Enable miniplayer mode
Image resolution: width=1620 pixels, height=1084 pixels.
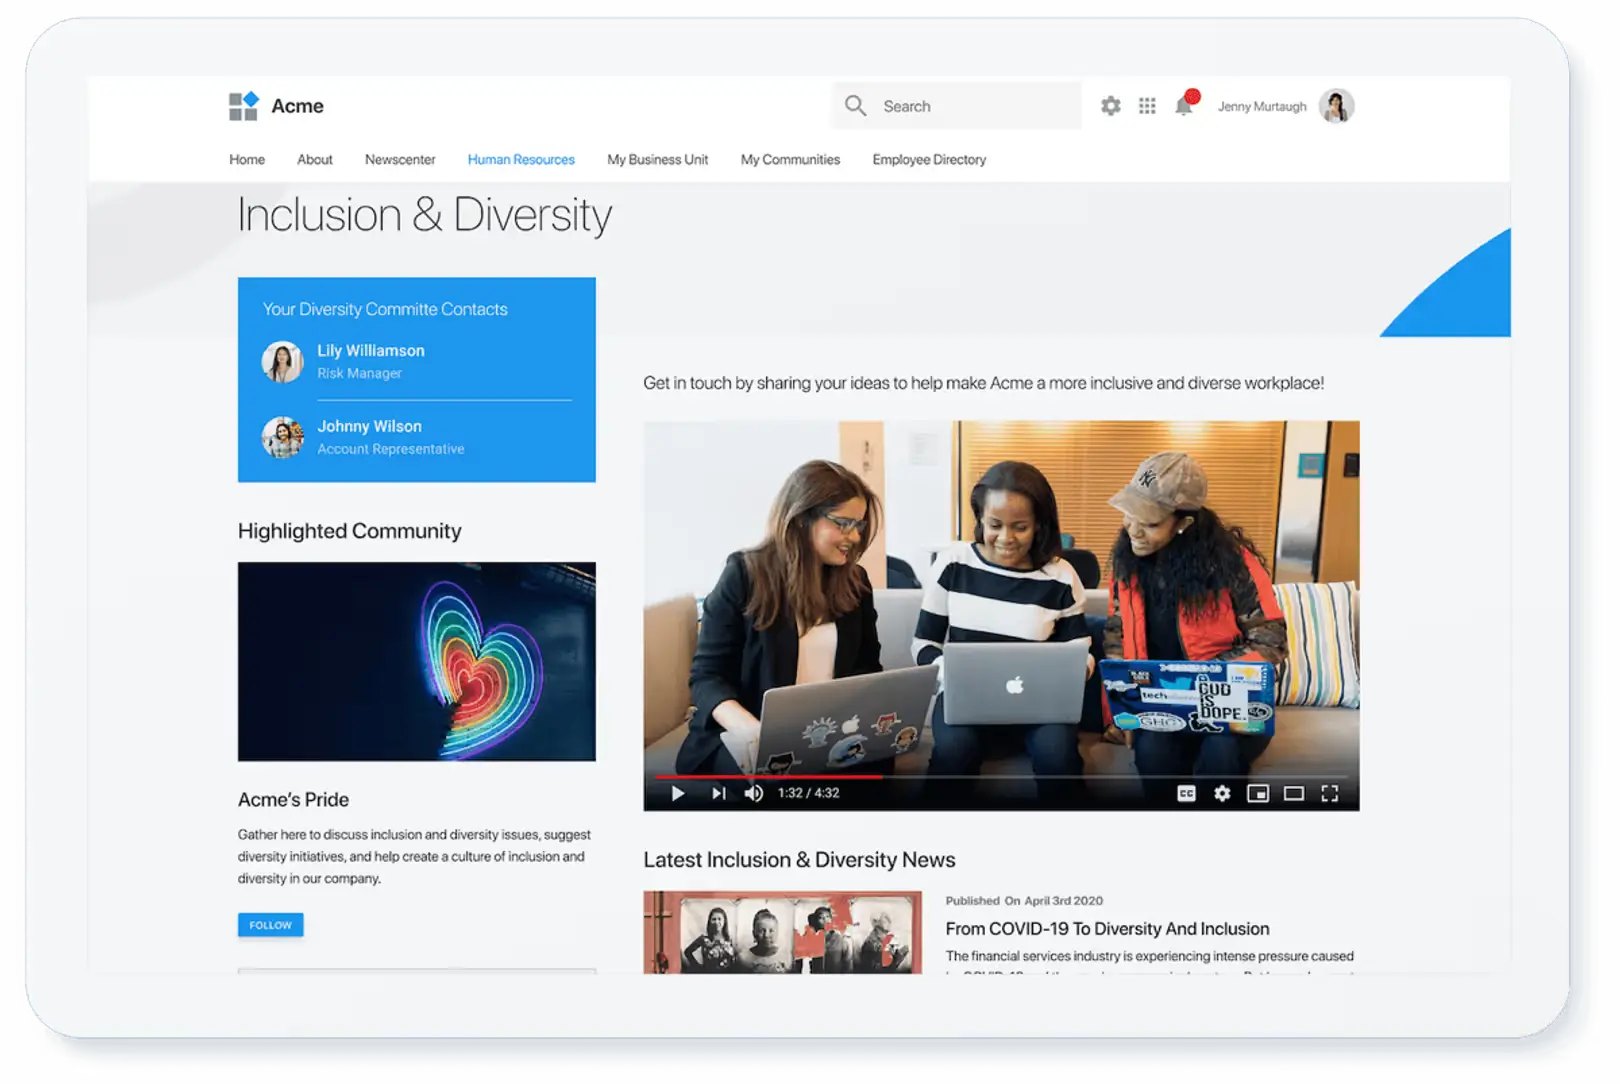click(1258, 794)
